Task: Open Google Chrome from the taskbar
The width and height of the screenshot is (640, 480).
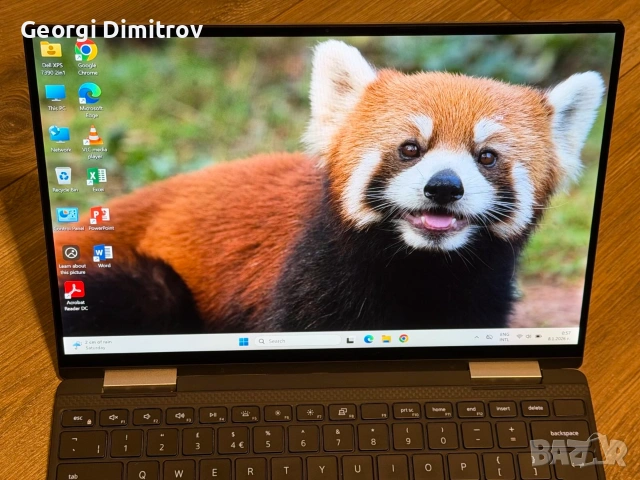Action: [404, 338]
